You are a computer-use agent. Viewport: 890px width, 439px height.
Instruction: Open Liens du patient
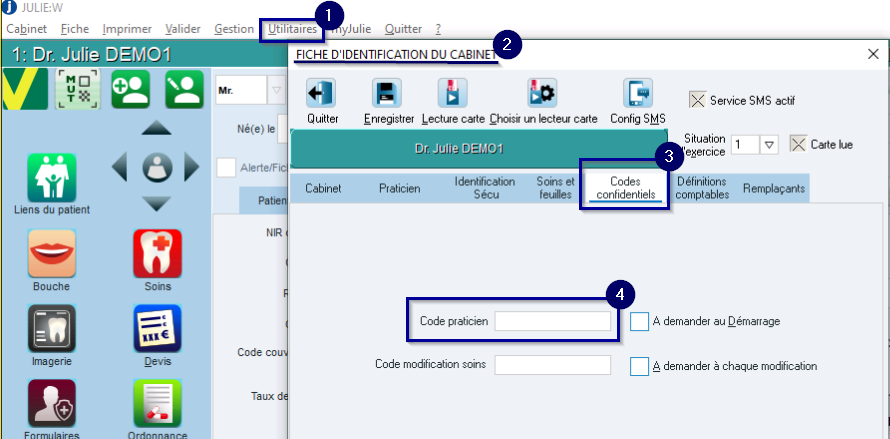tap(52, 178)
